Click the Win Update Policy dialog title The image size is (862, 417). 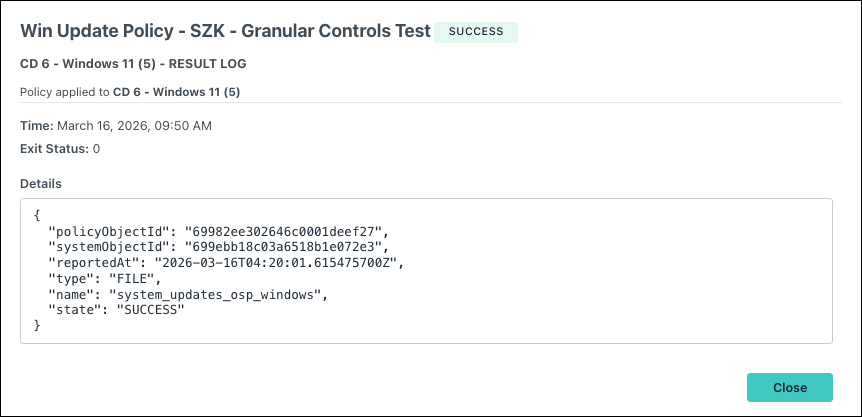point(225,31)
